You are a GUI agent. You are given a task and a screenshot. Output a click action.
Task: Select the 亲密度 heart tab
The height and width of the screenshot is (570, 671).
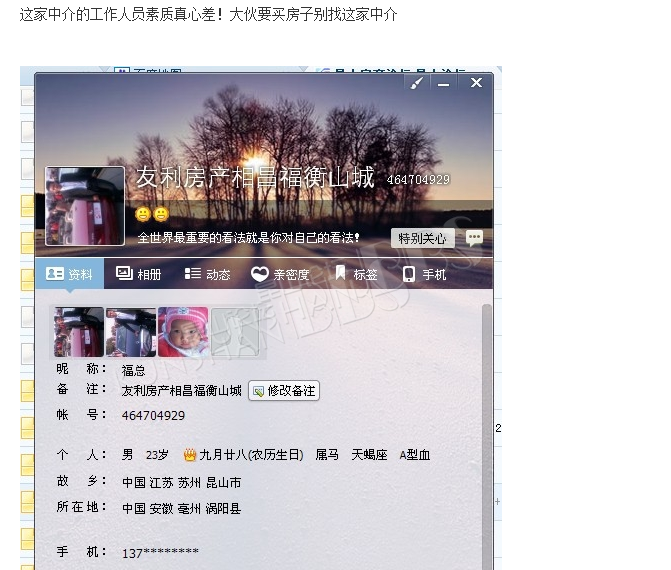pyautogui.click(x=280, y=274)
